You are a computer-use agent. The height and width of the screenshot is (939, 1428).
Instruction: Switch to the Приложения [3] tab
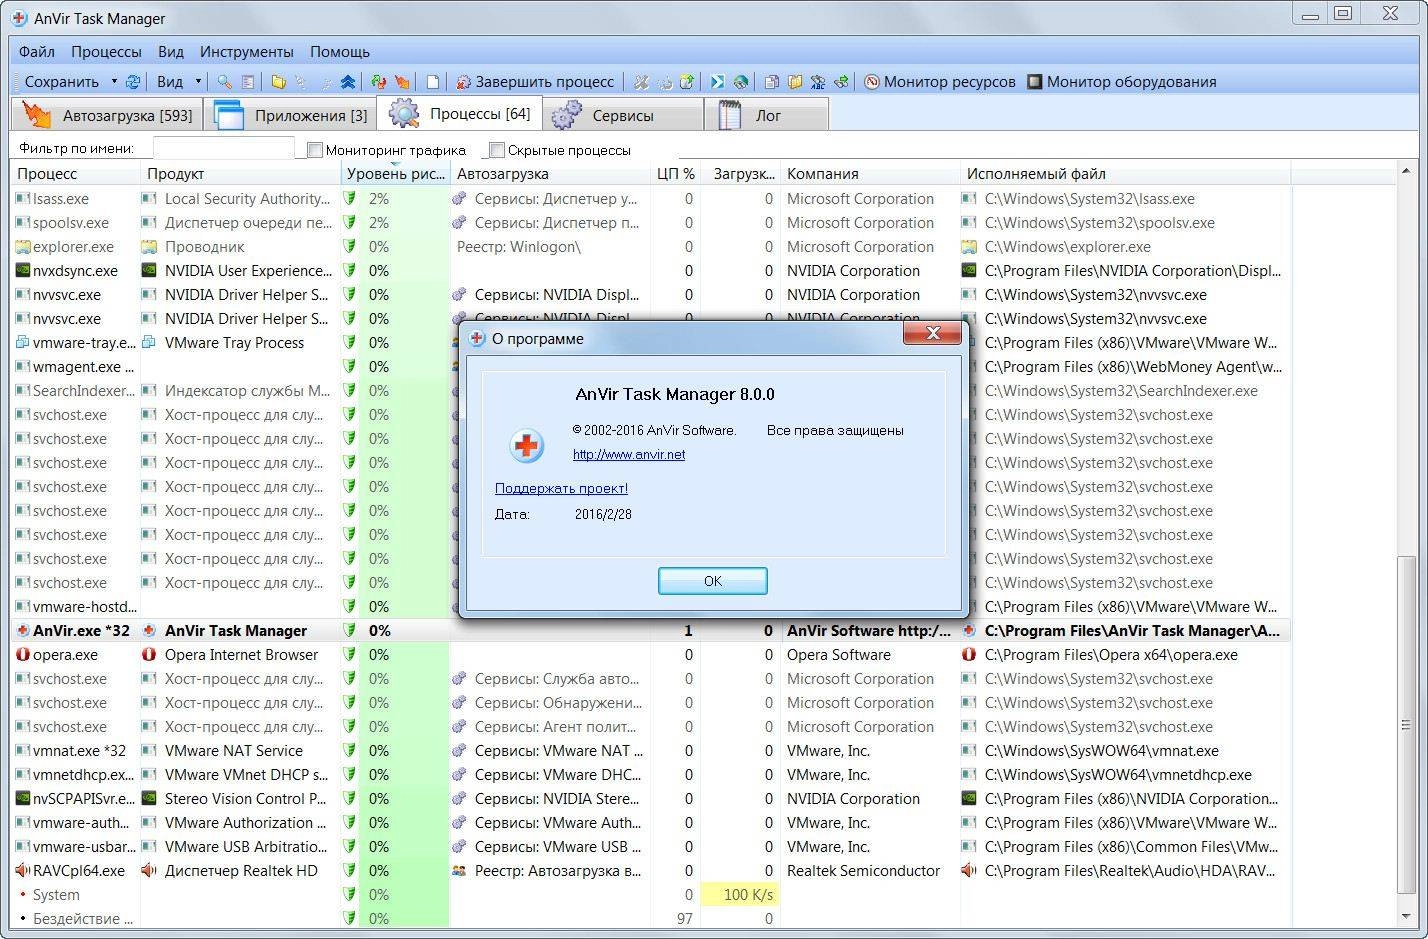(291, 115)
